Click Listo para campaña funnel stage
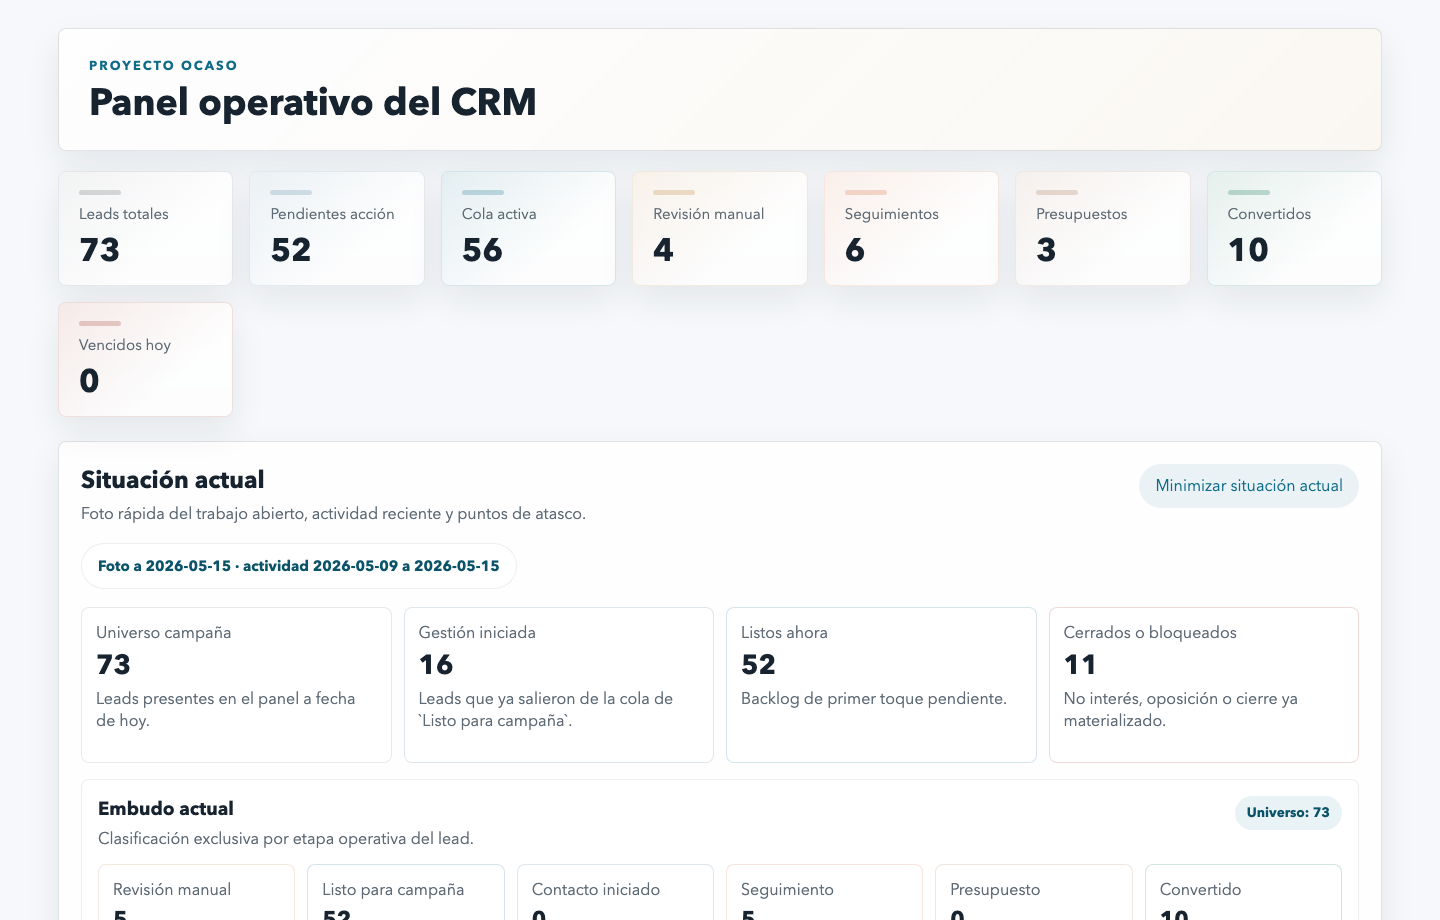 click(406, 893)
